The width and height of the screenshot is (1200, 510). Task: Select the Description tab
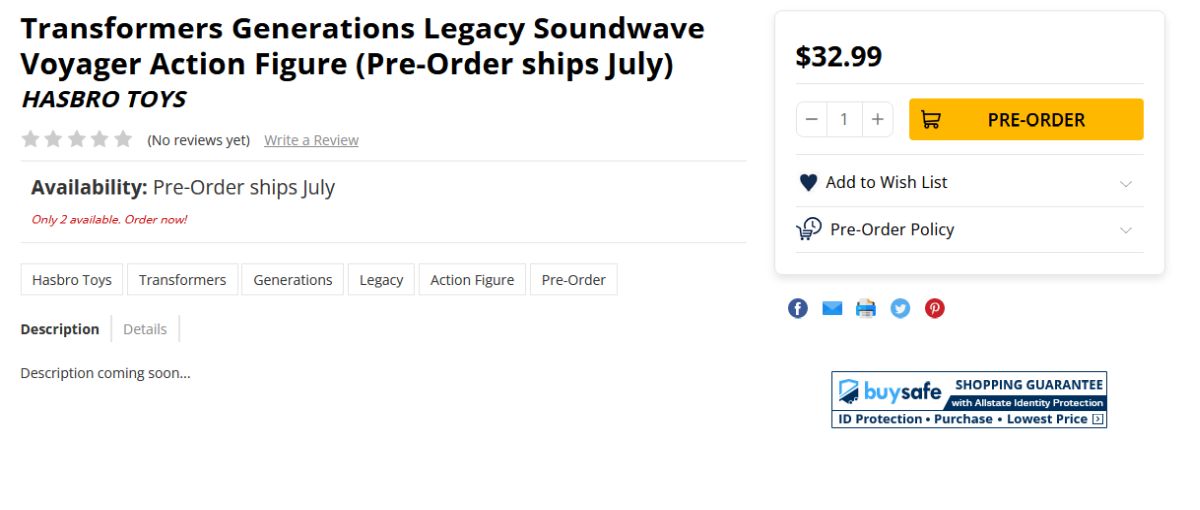[60, 329]
